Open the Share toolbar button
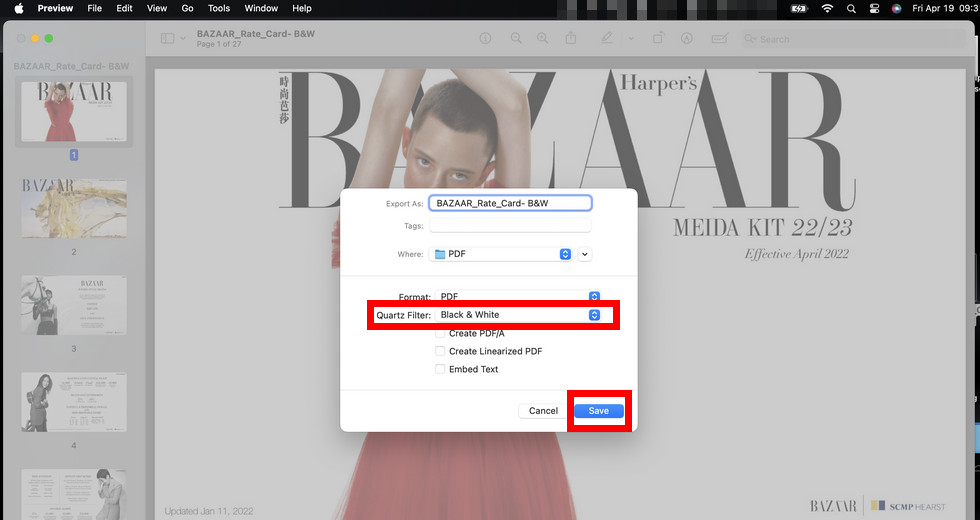The width and height of the screenshot is (980, 520). point(571,38)
